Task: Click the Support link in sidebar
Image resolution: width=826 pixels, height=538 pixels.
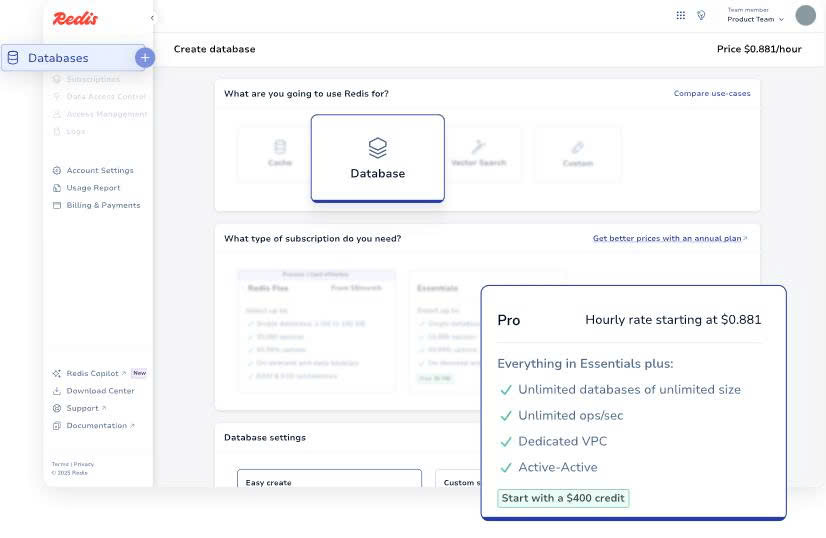Action: tap(83, 408)
